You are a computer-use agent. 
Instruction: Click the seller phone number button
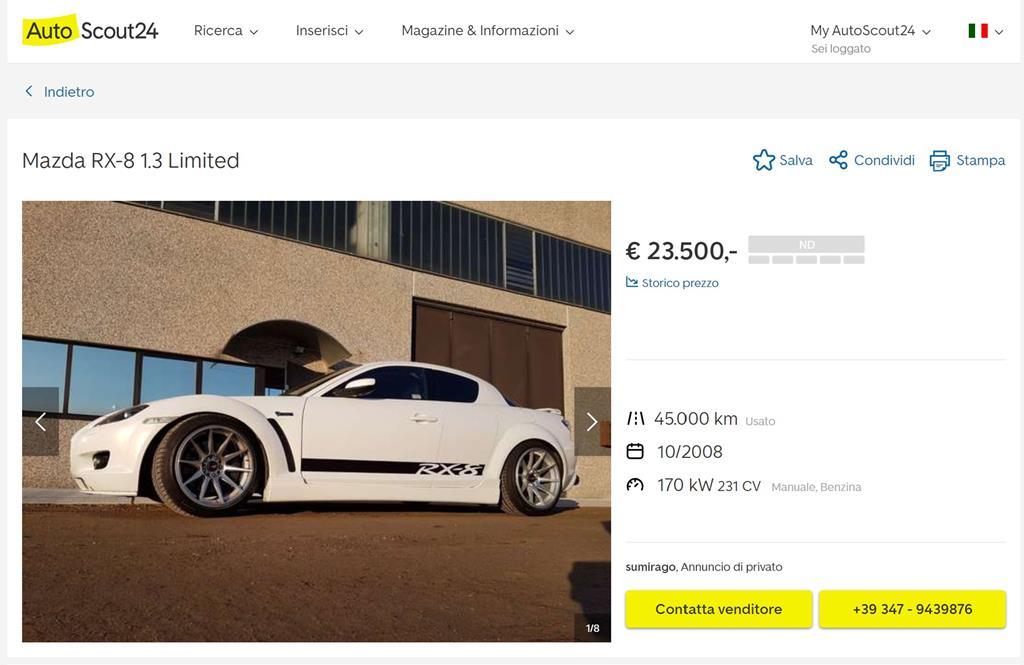tap(912, 609)
